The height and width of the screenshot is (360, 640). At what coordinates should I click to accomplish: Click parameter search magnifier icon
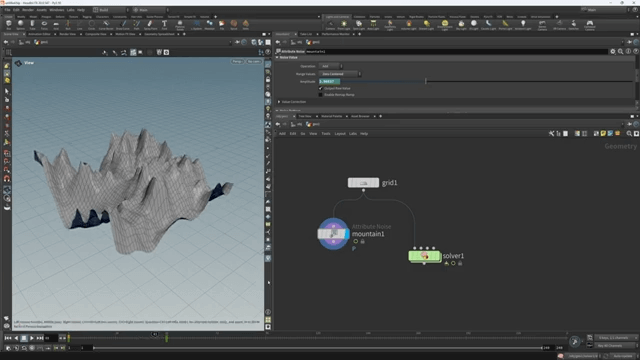click(620, 51)
